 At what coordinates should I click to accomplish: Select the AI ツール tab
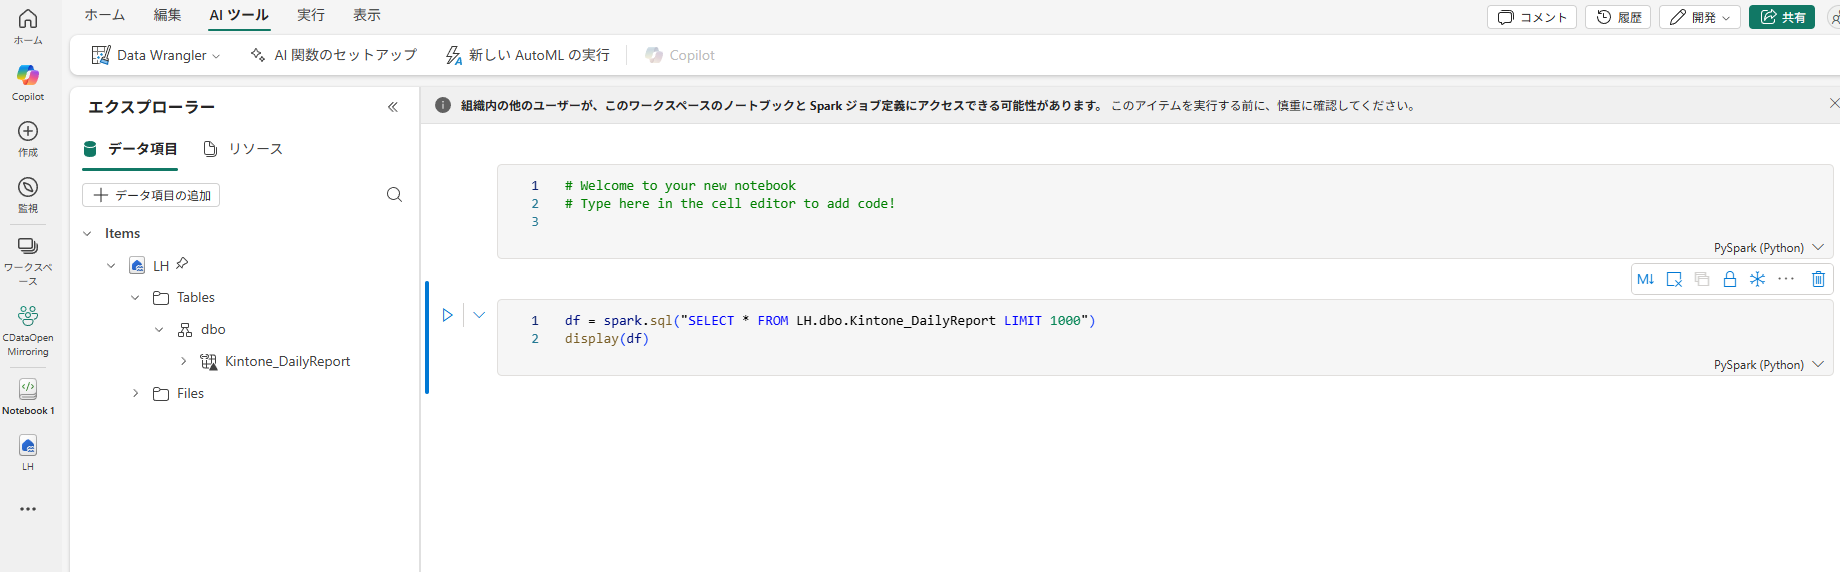click(239, 15)
